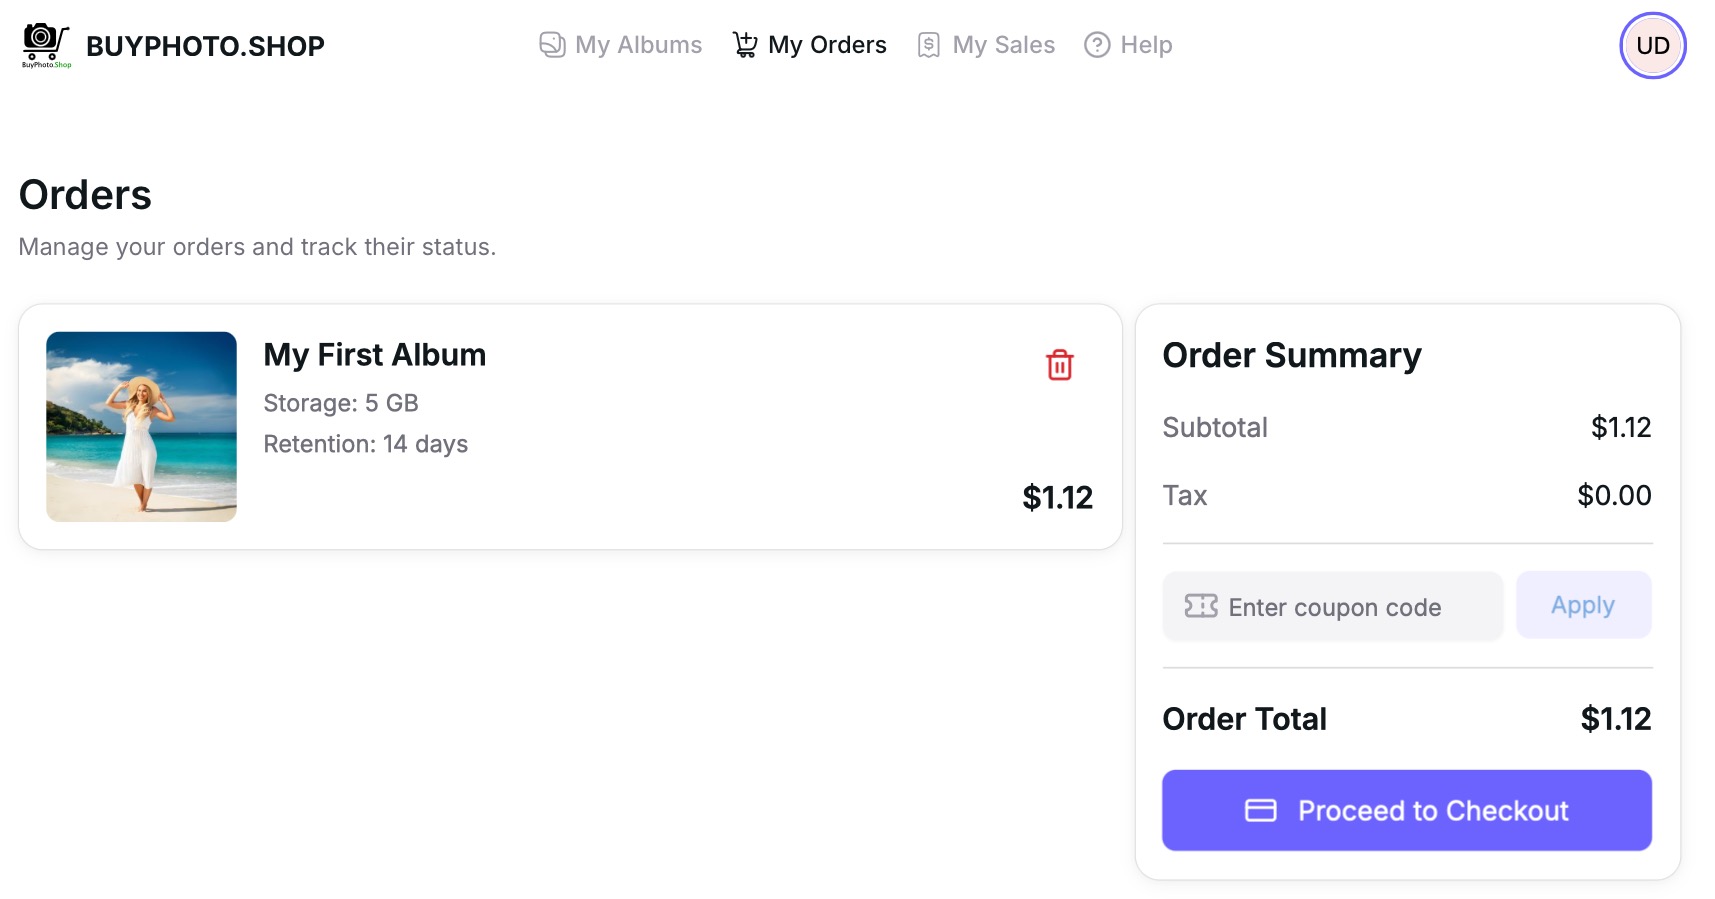The height and width of the screenshot is (899, 1715).
Task: Click the question mark Help icon
Action: pyautogui.click(x=1097, y=45)
